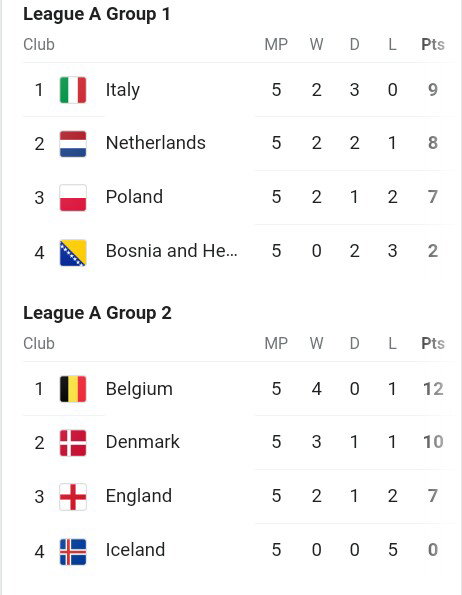Select the Poland team name
This screenshot has width=462, height=595.
click(x=134, y=197)
